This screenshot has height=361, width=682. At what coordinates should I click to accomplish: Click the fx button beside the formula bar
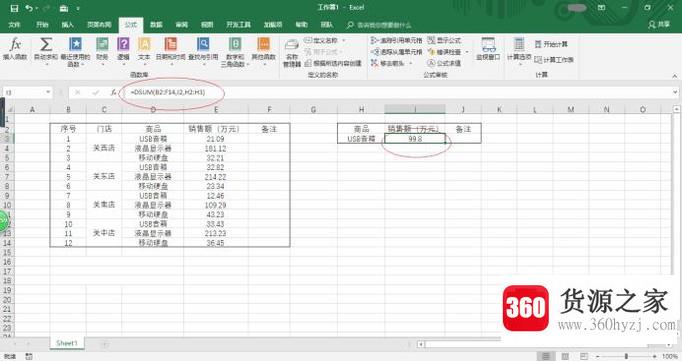coord(113,92)
